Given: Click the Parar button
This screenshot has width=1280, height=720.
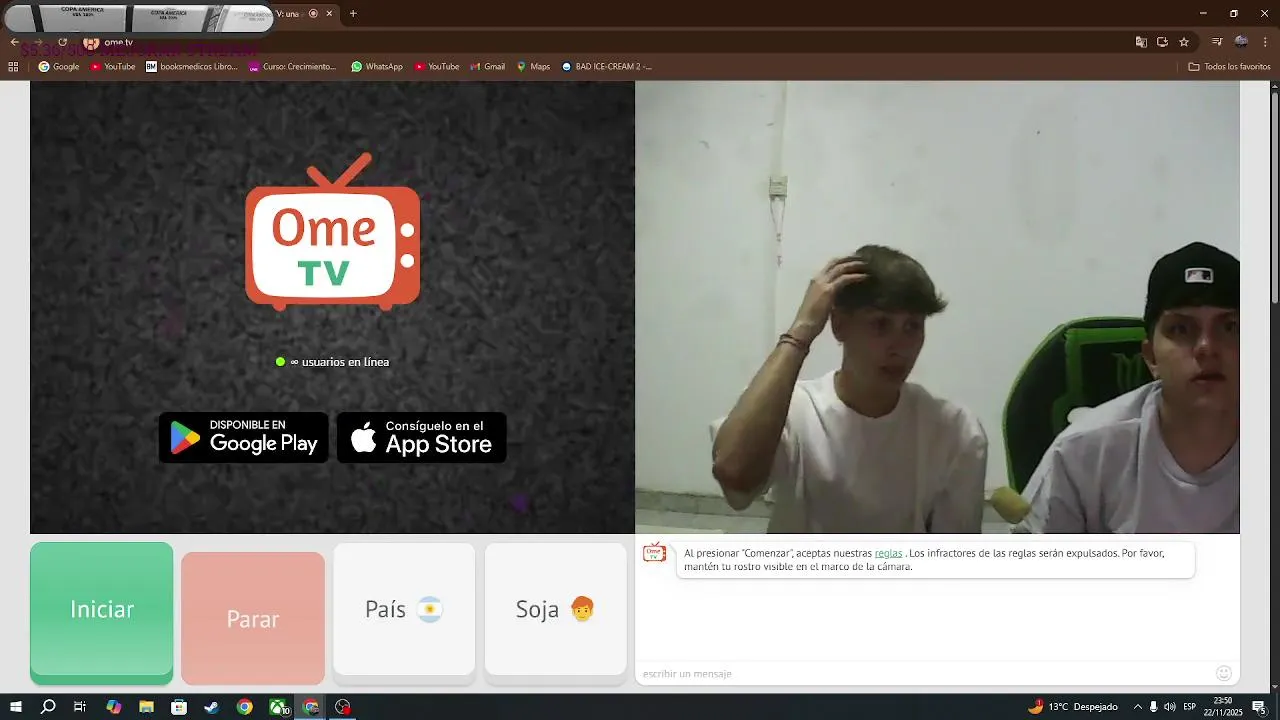Looking at the screenshot, I should click(x=253, y=619).
